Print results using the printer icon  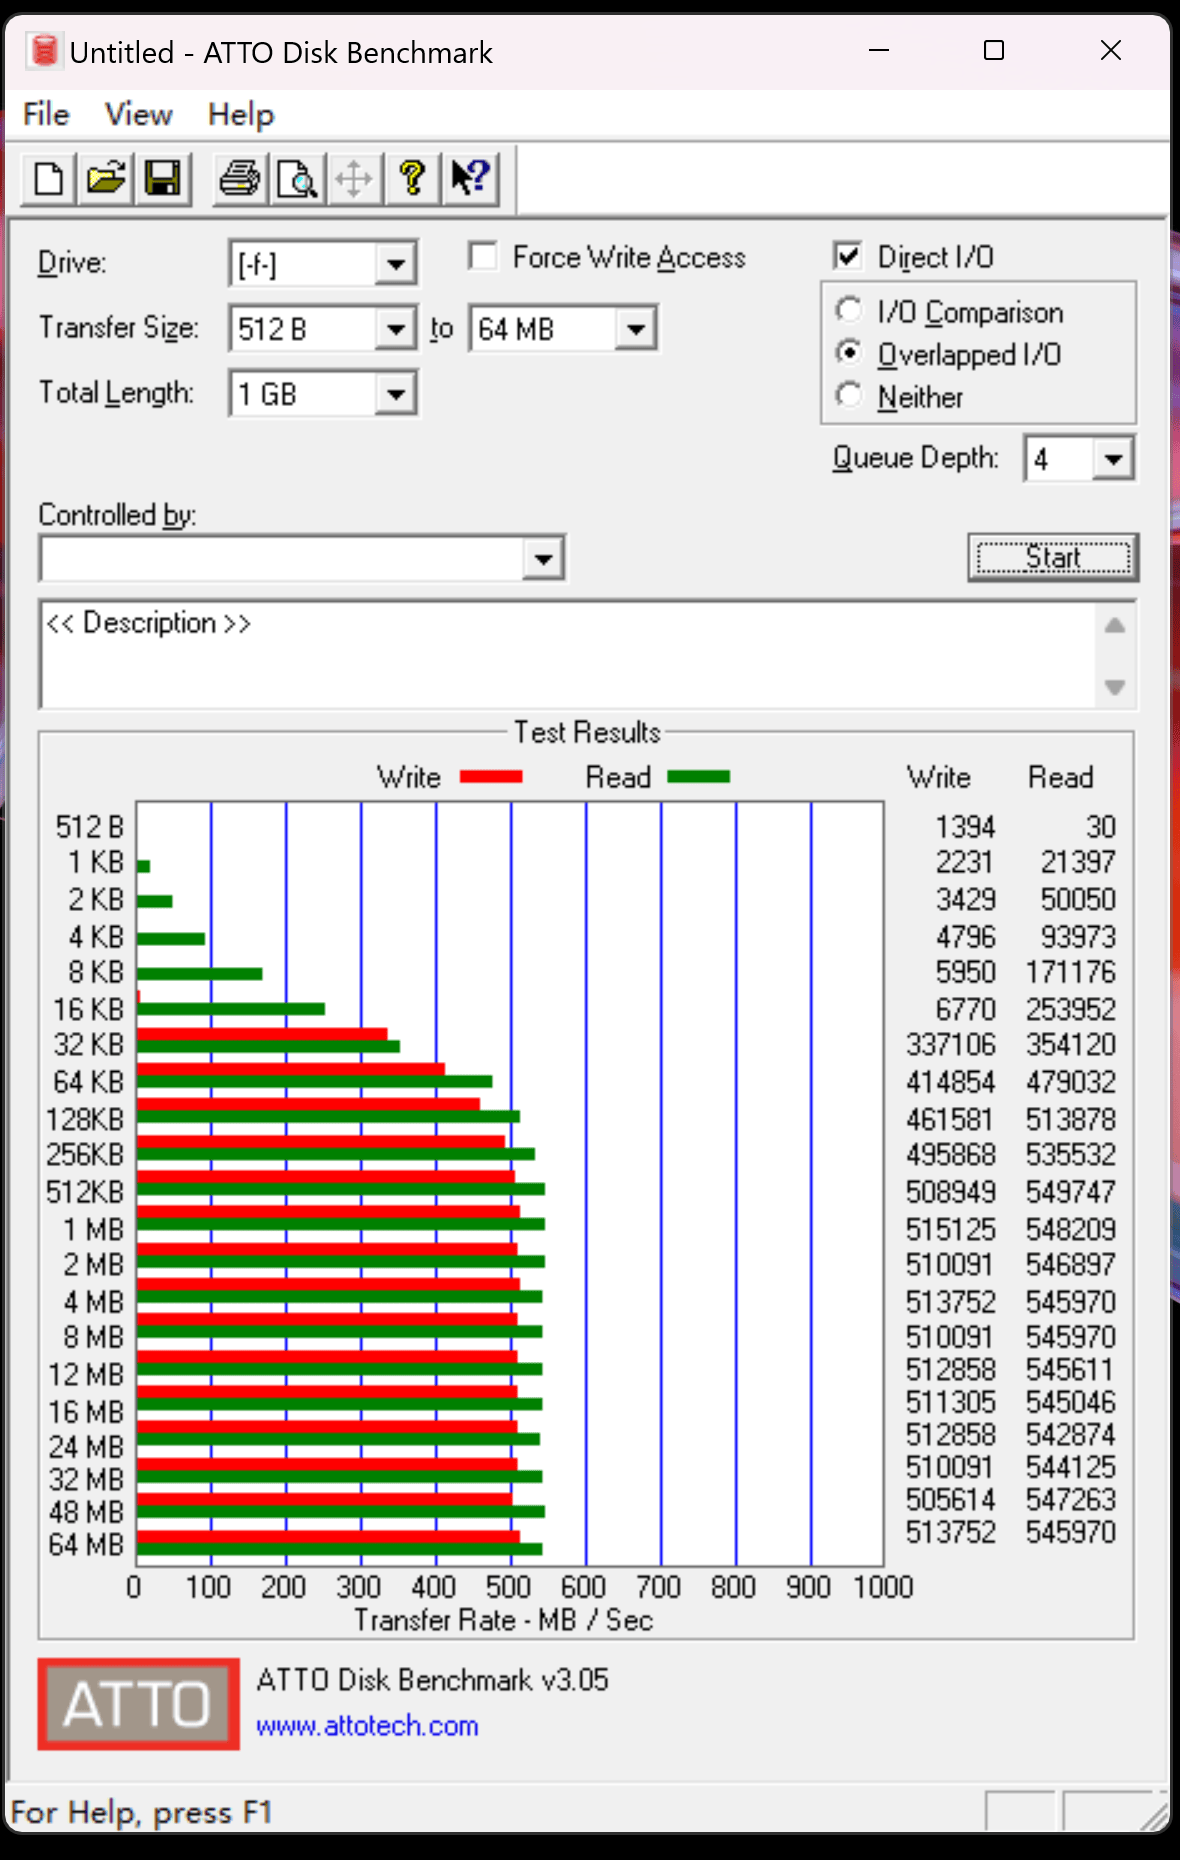coord(240,179)
